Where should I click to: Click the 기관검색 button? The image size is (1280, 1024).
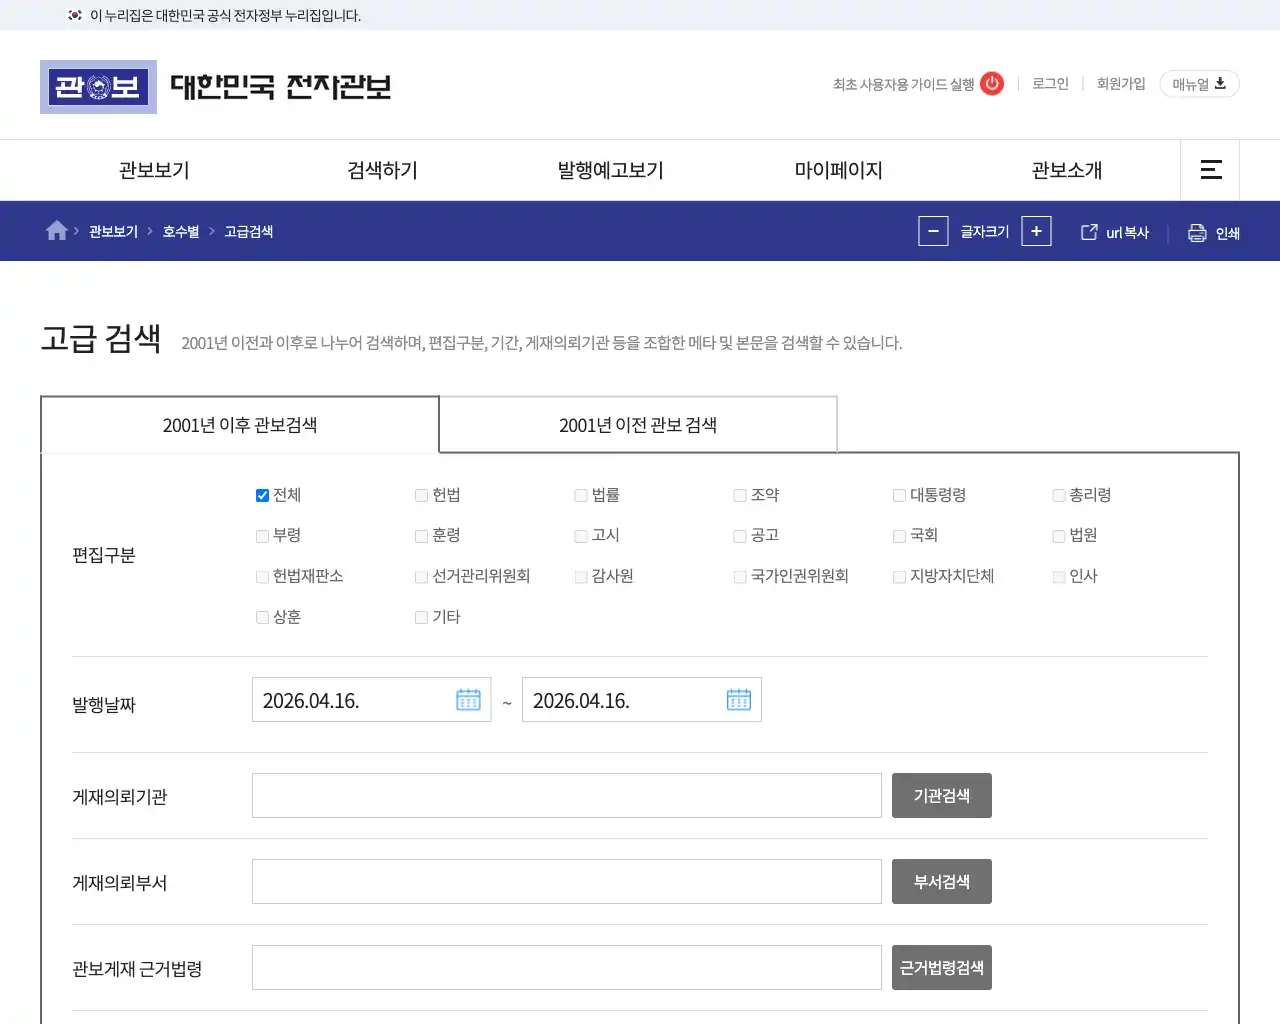click(x=941, y=795)
